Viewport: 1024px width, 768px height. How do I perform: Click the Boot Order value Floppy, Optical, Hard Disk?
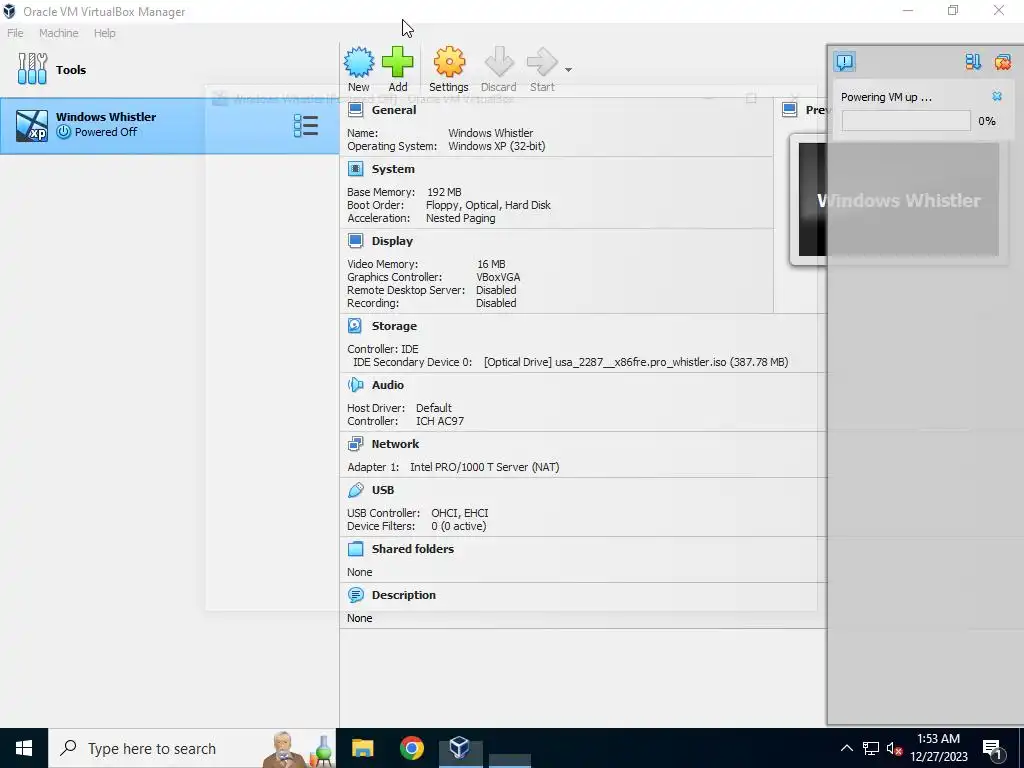pyautogui.click(x=488, y=205)
